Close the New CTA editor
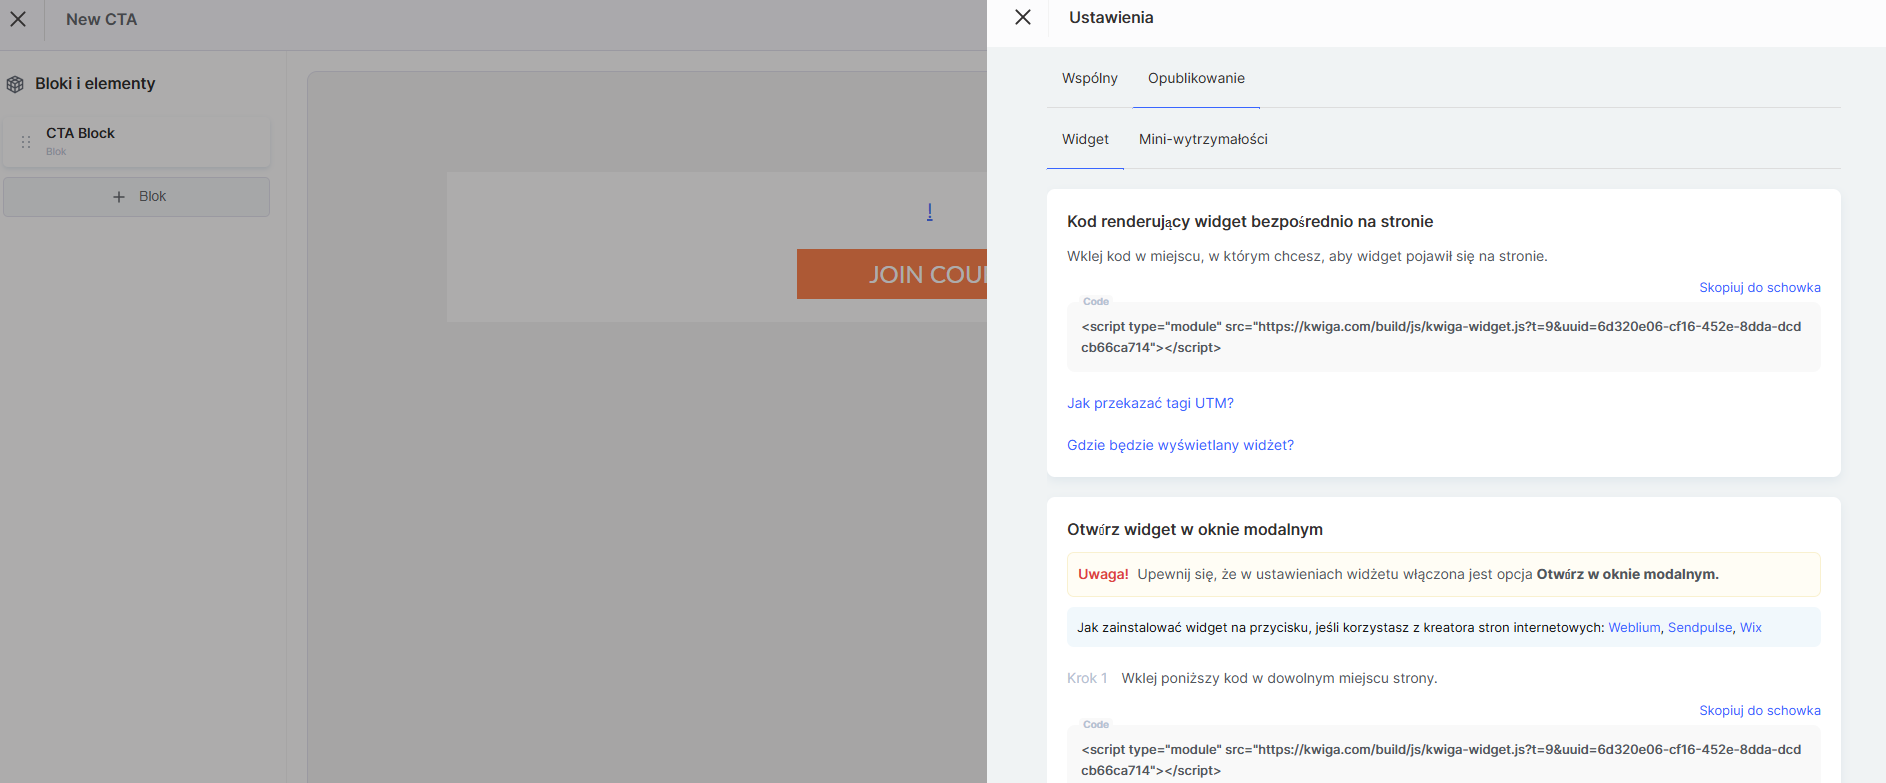Image resolution: width=1886 pixels, height=783 pixels. coord(18,19)
